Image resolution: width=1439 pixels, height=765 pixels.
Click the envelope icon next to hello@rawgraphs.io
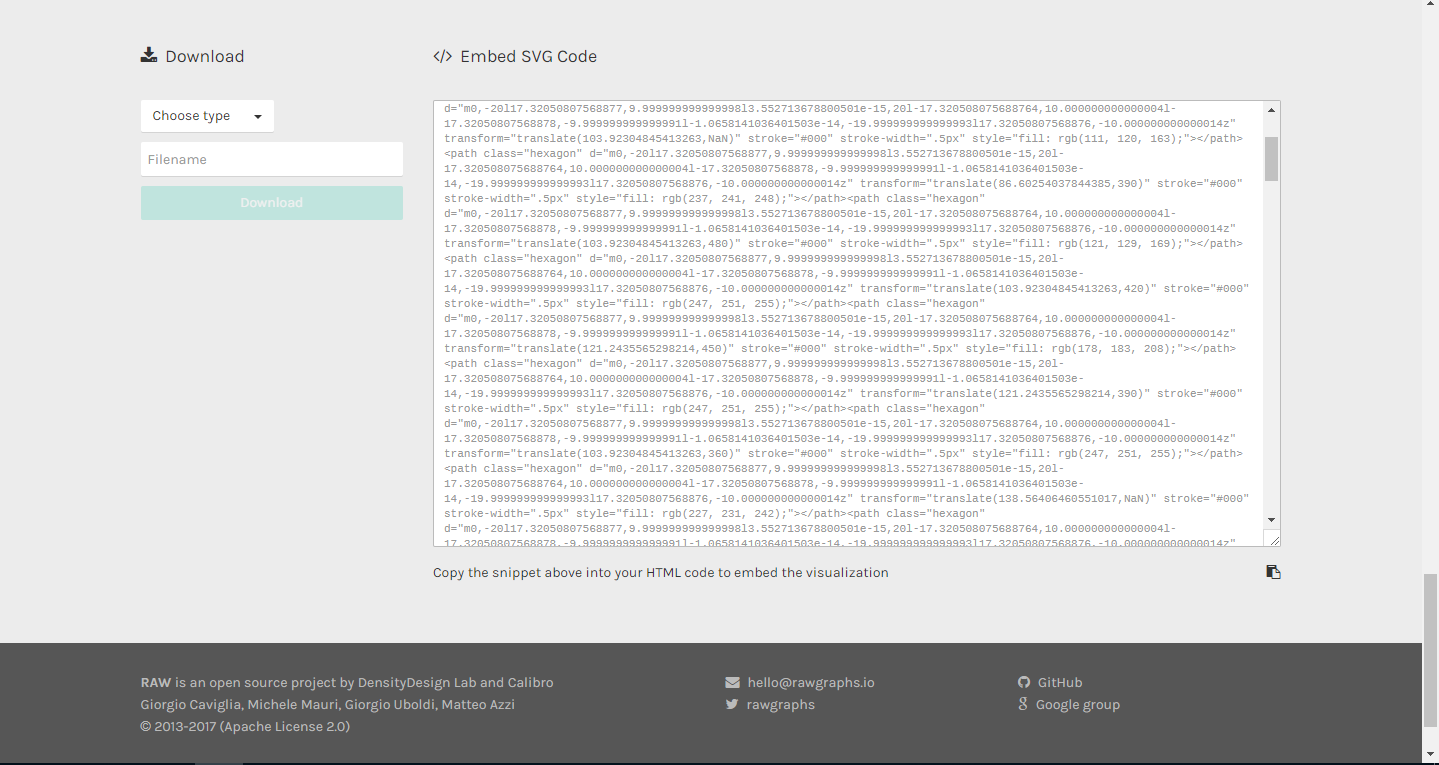click(732, 683)
